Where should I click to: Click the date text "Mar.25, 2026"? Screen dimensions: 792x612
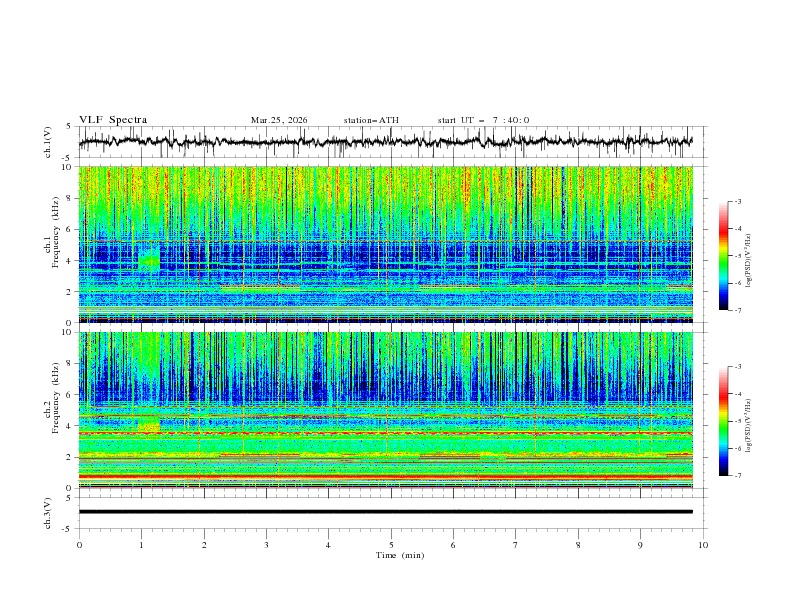(279, 120)
